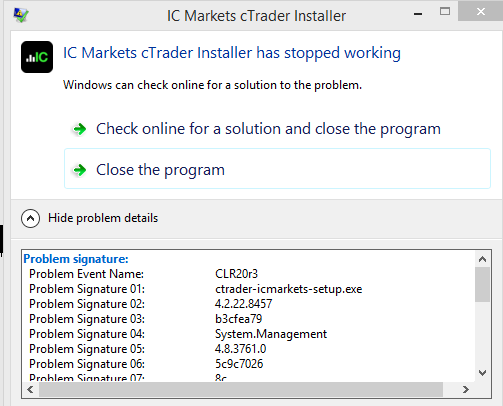The height and width of the screenshot is (406, 503).
Task: Click the details pane scroll up arrow
Action: coord(482,259)
